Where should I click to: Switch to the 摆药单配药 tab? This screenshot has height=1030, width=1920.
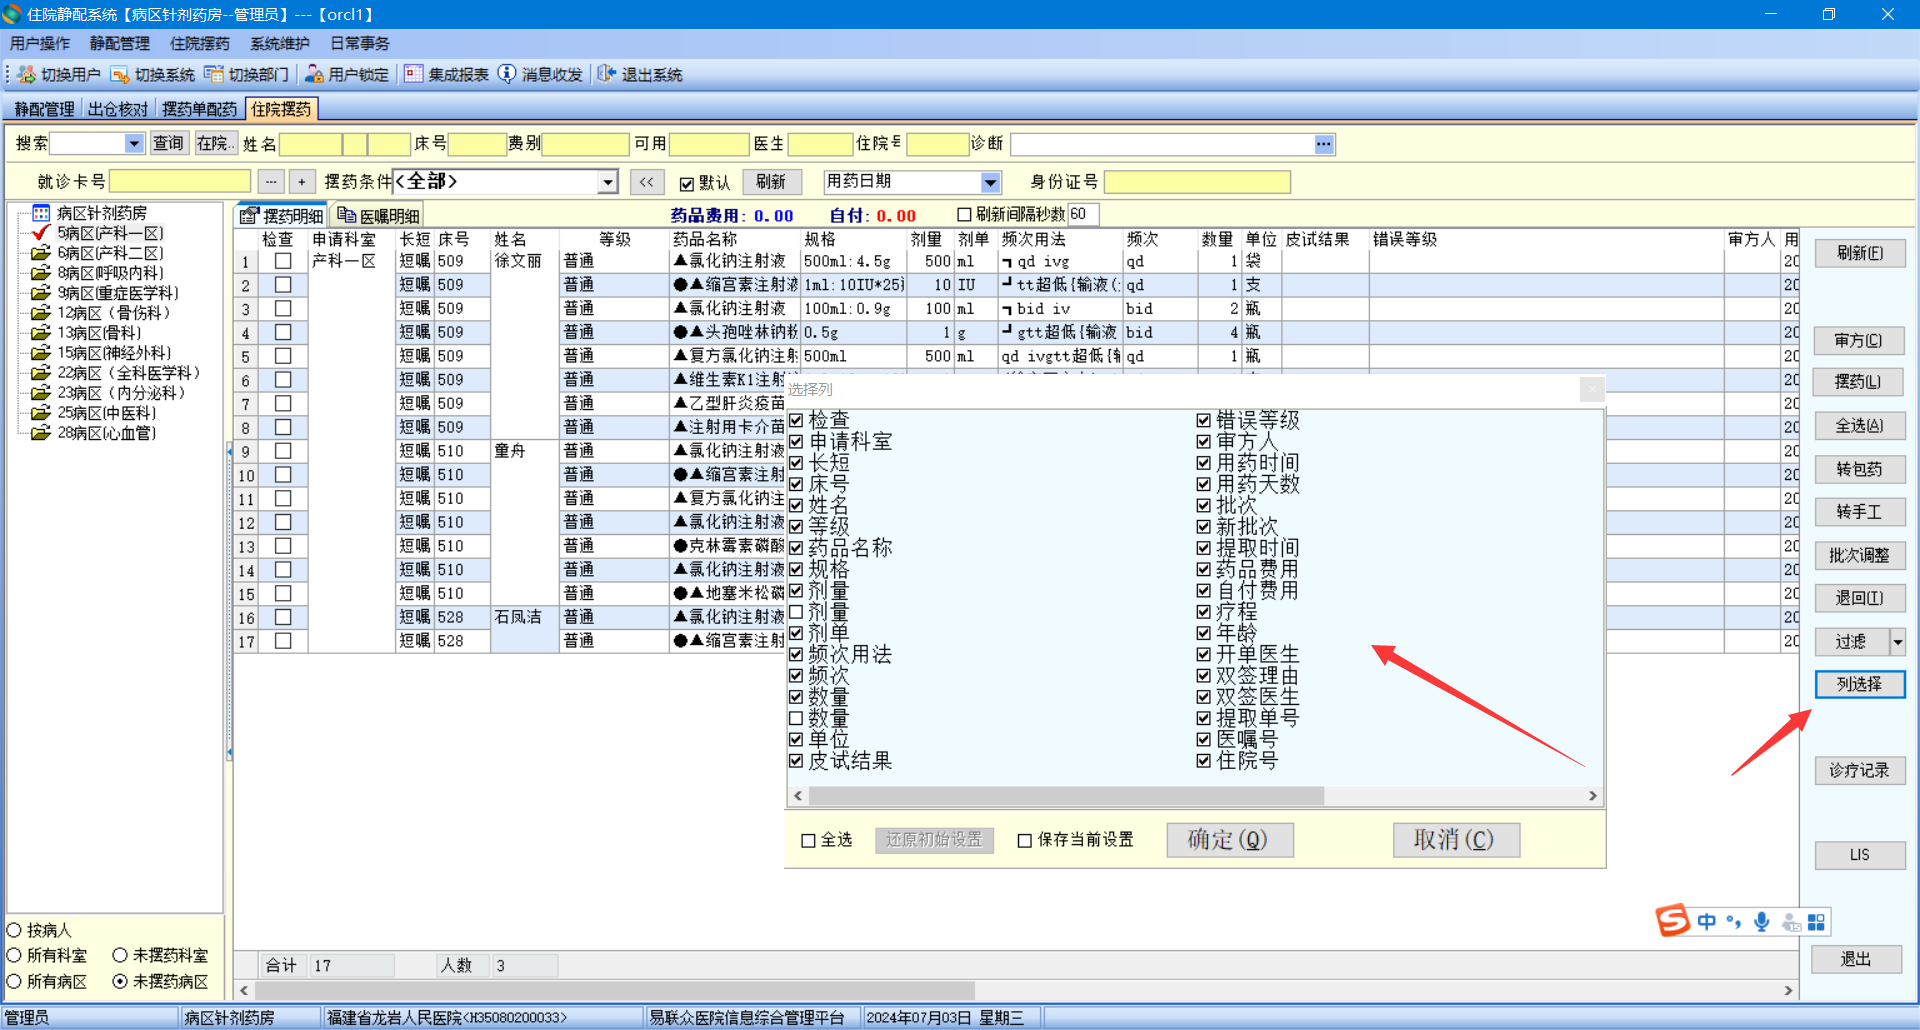pos(200,109)
